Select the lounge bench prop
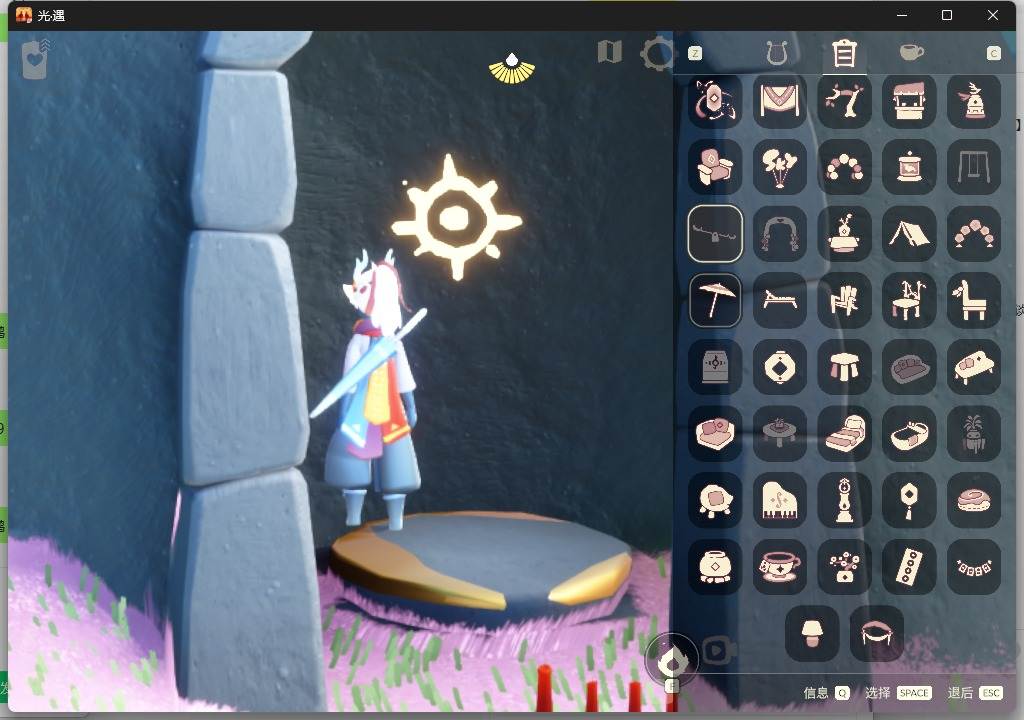1024x720 pixels. tap(780, 301)
